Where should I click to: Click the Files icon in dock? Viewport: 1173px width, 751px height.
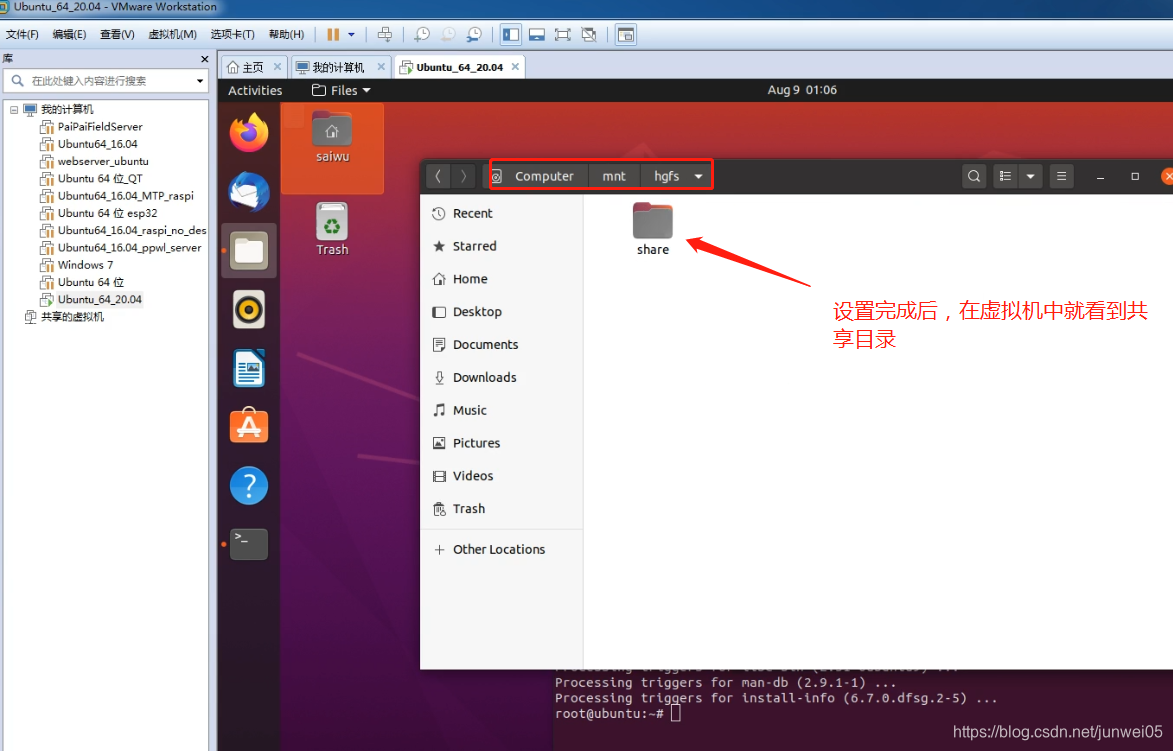pyautogui.click(x=249, y=251)
